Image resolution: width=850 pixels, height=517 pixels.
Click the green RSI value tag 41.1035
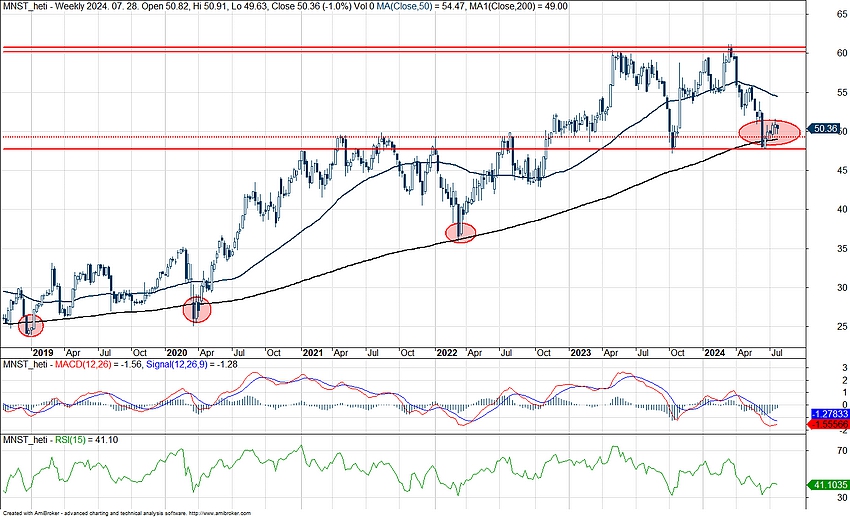click(x=824, y=485)
